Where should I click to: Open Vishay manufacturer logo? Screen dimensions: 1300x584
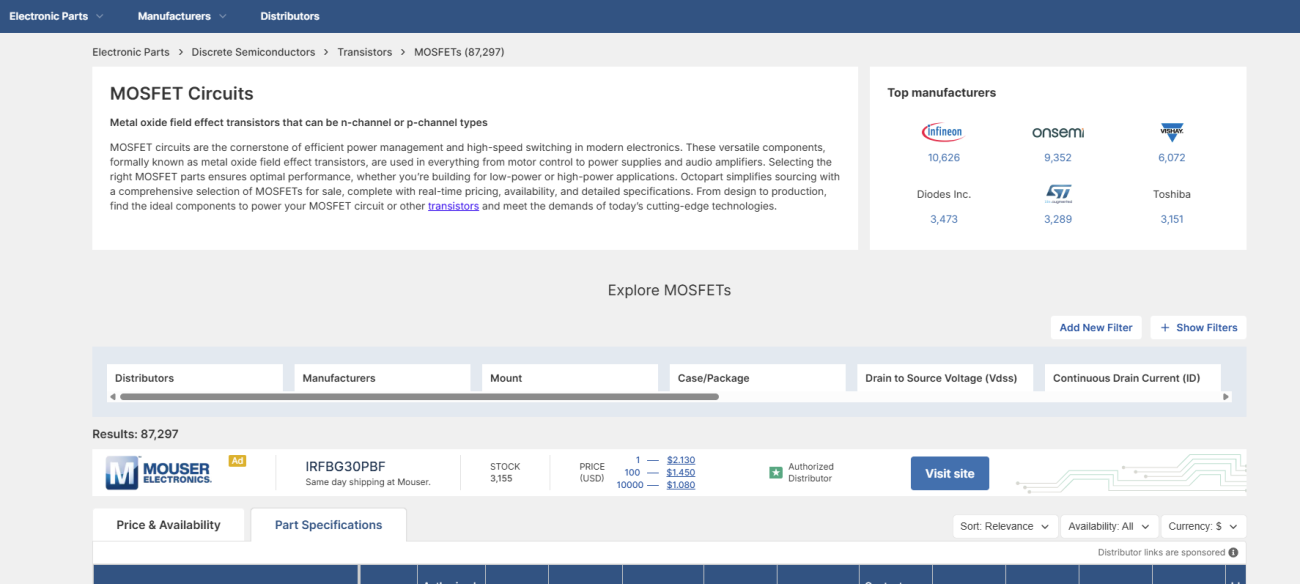(1172, 132)
